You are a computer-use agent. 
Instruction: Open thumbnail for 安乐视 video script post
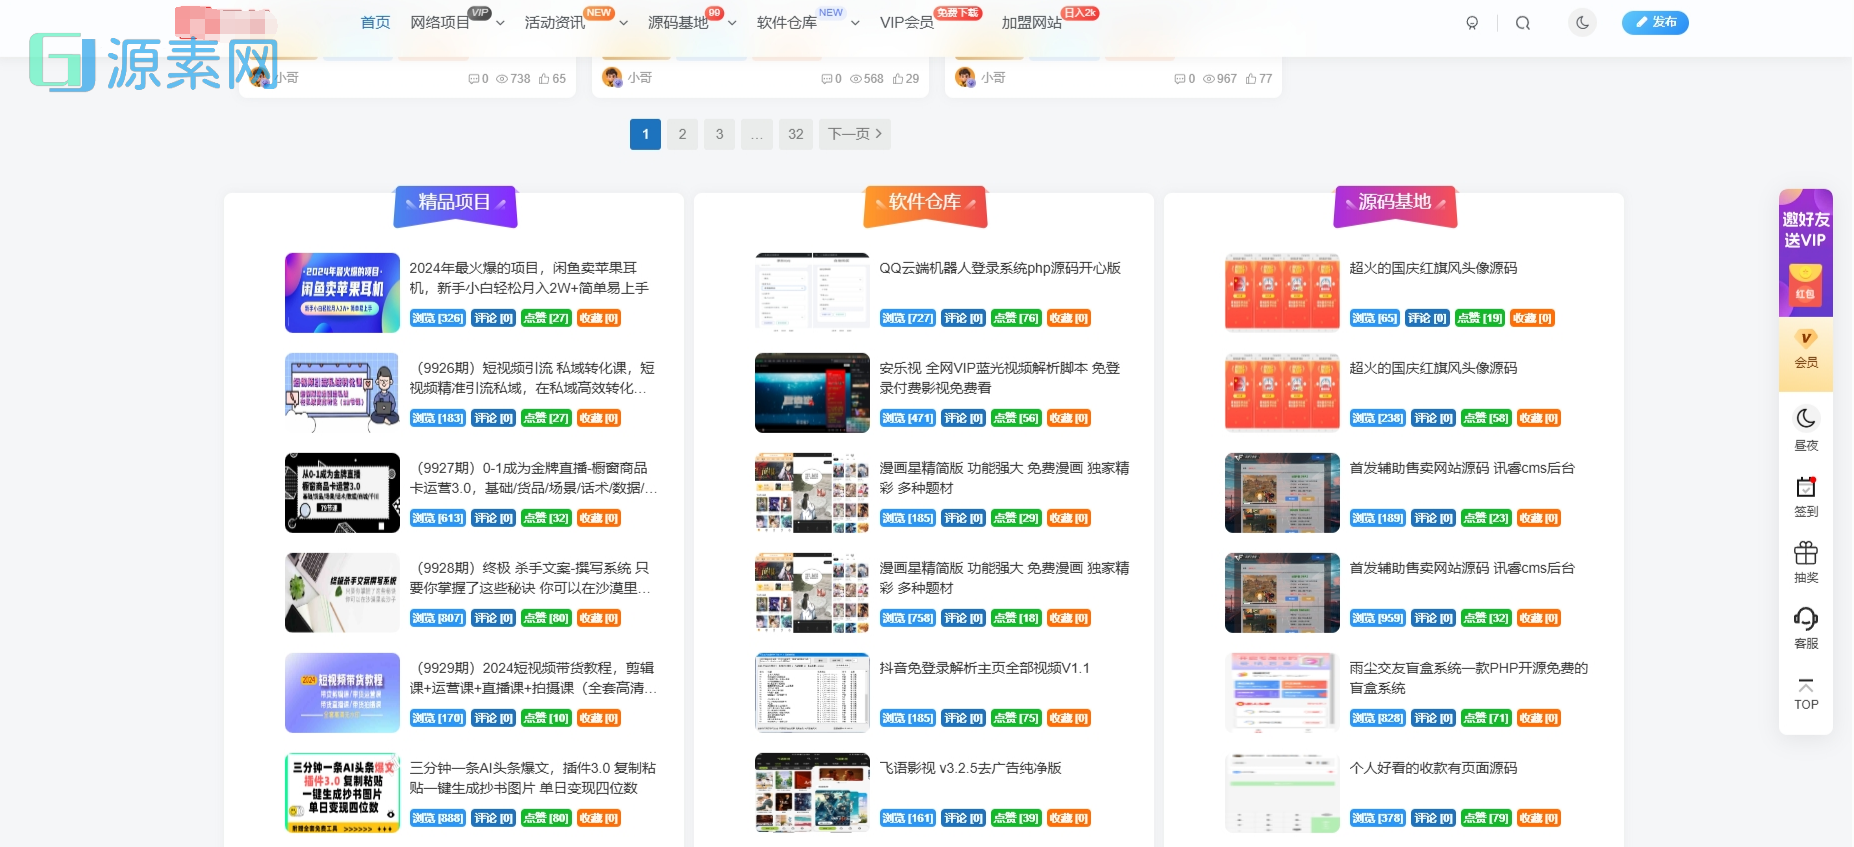click(x=812, y=393)
